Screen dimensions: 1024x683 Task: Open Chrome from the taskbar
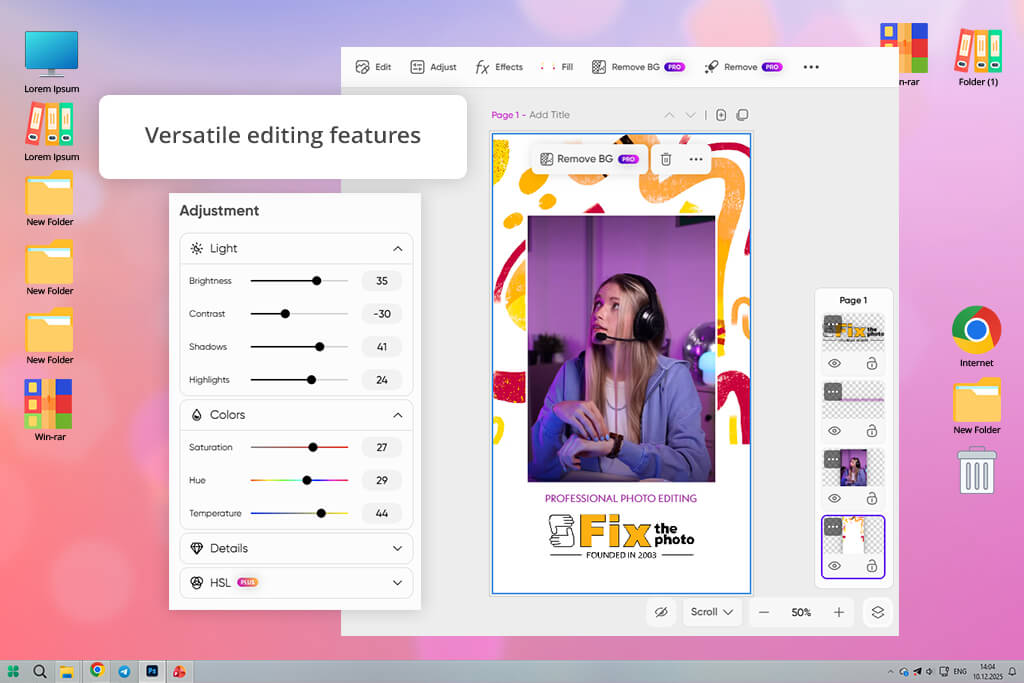point(97,670)
